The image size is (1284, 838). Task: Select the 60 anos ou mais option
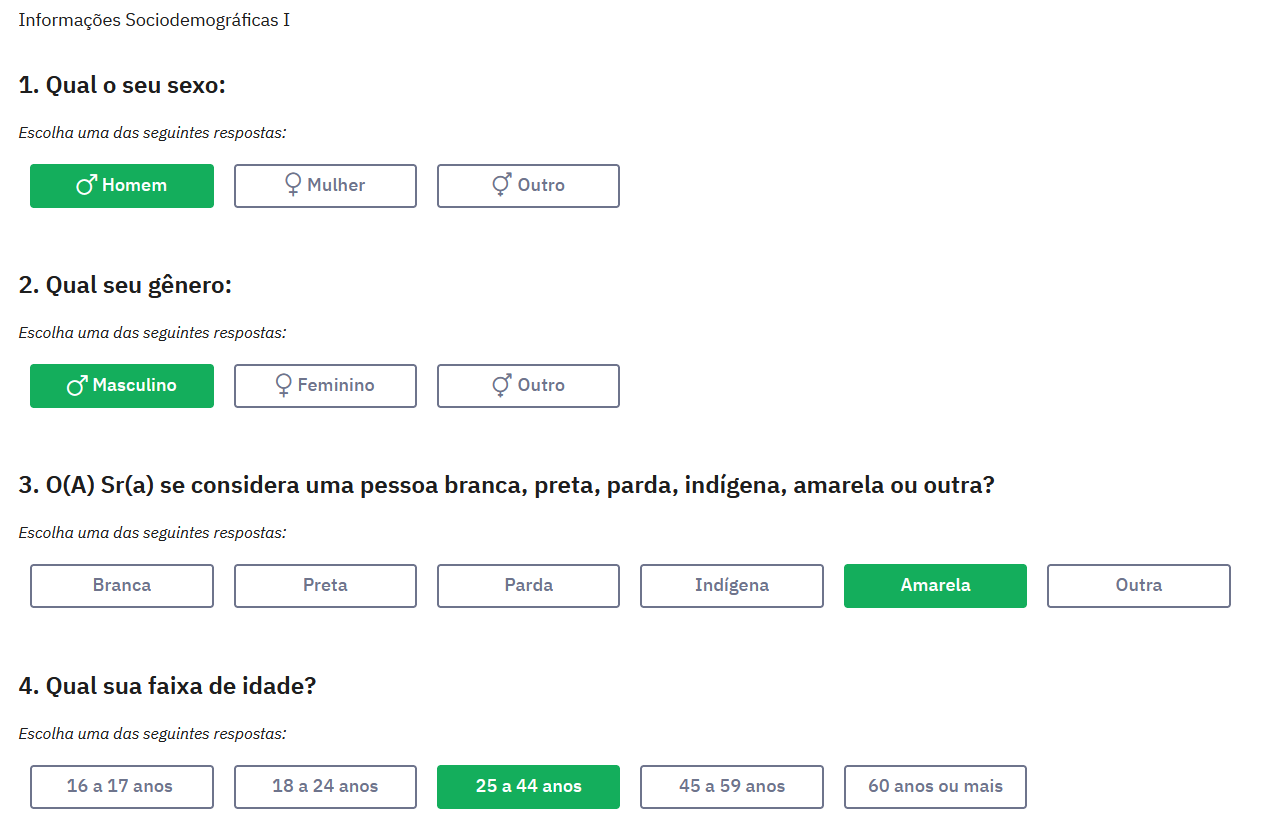coord(935,787)
